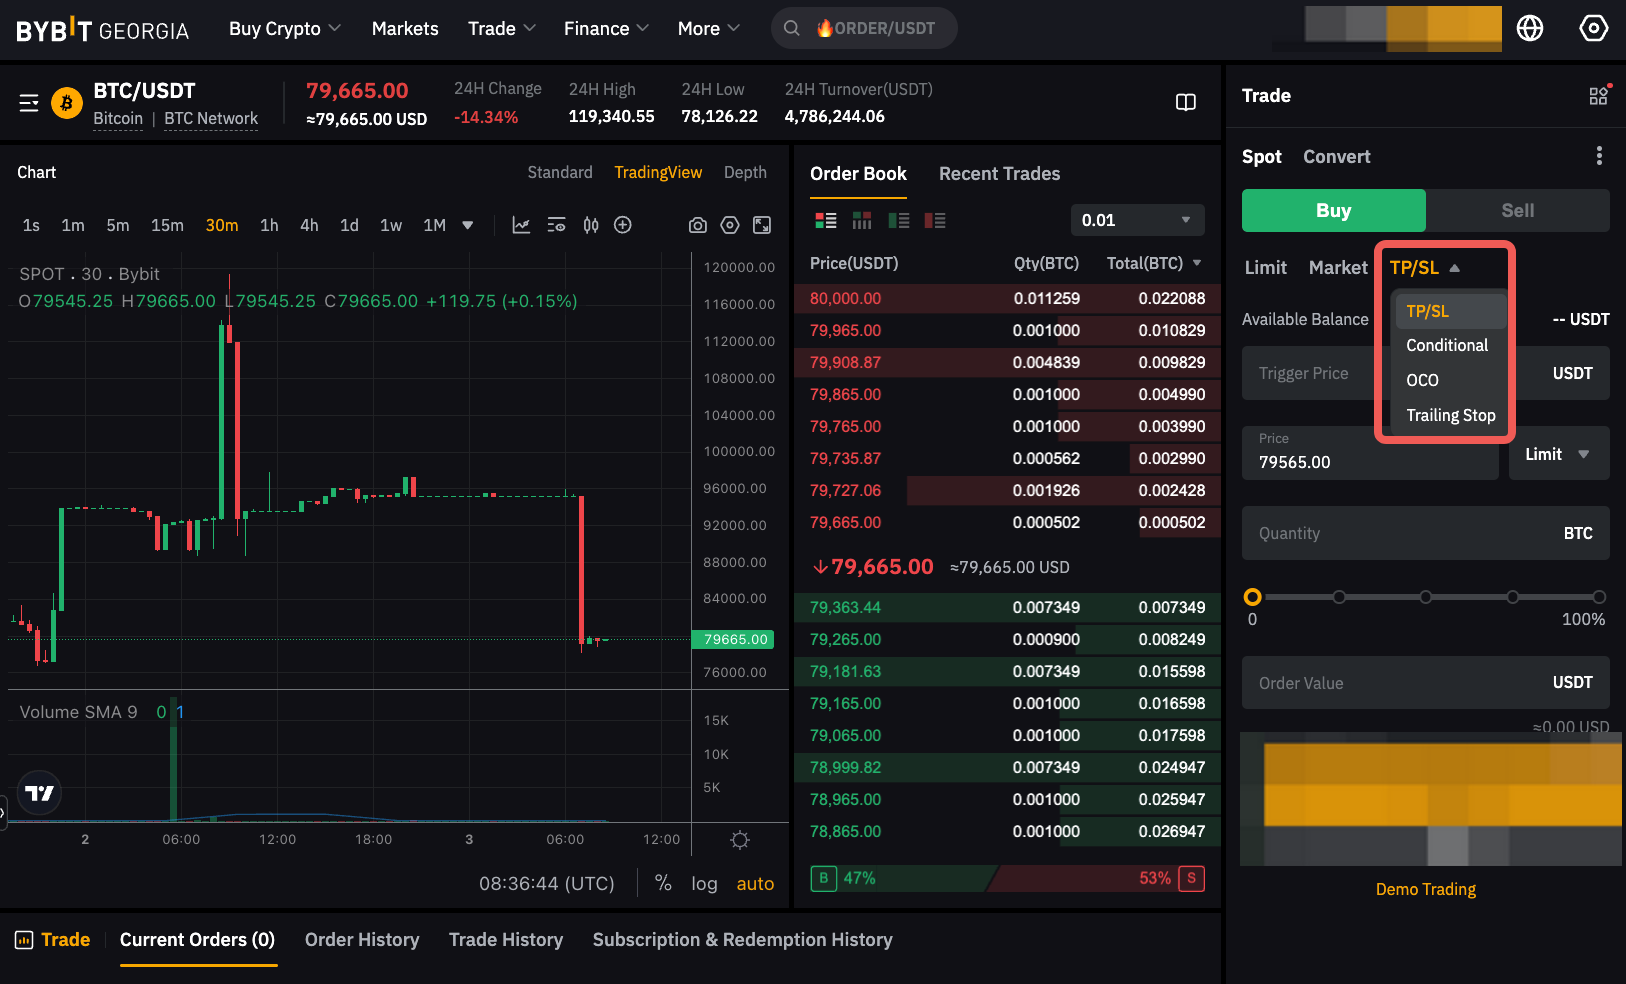Click the 100% end of the quantity slider
The height and width of the screenshot is (984, 1626).
pyautogui.click(x=1598, y=597)
